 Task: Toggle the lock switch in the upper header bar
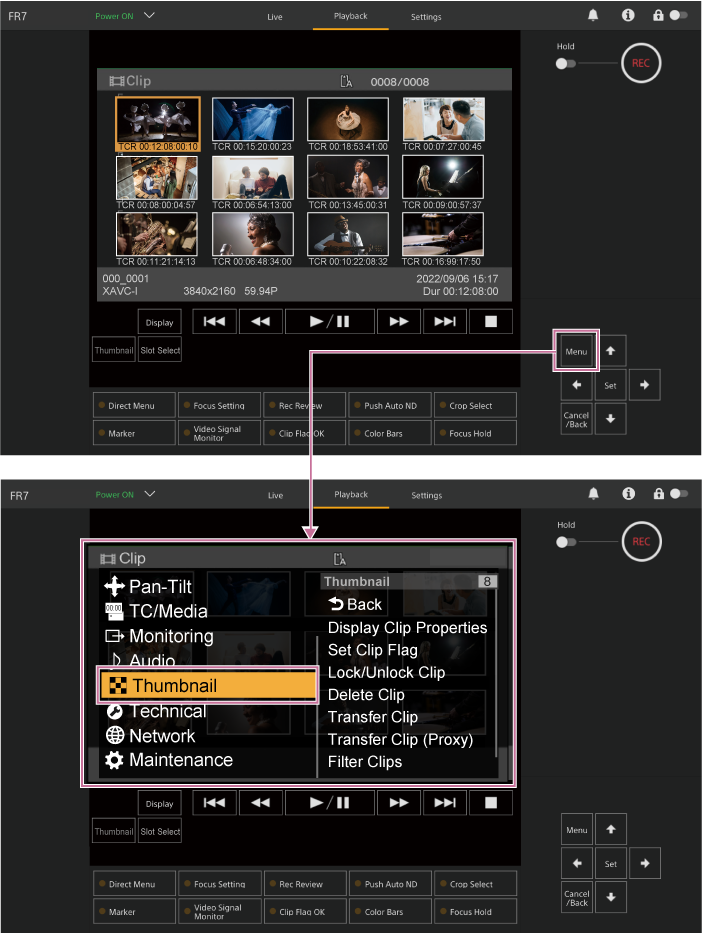tap(678, 16)
